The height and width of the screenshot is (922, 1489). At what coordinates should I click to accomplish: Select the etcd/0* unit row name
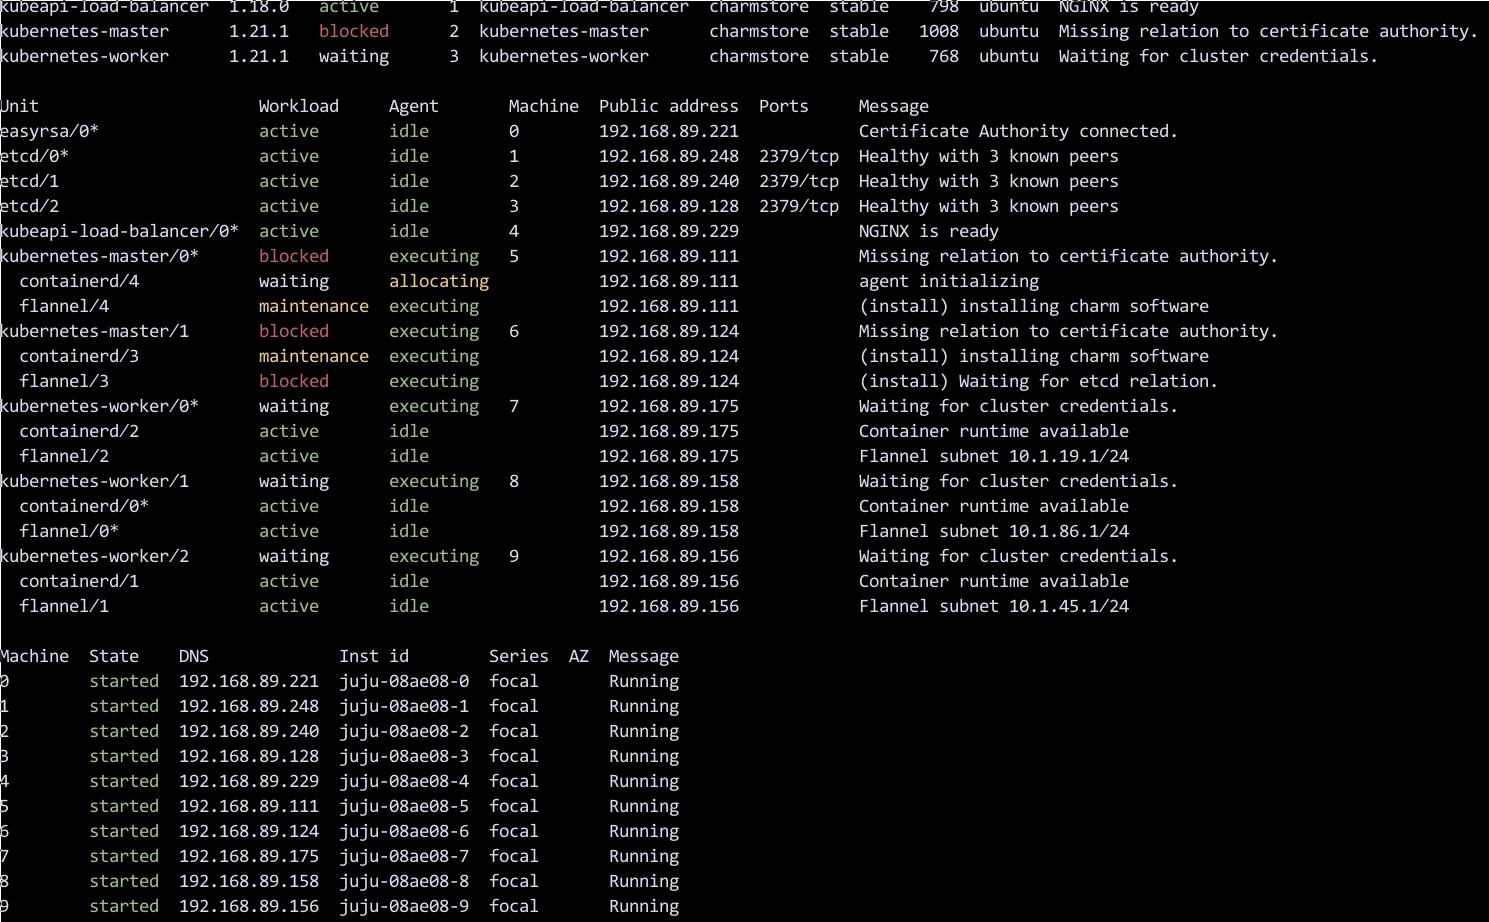34,156
